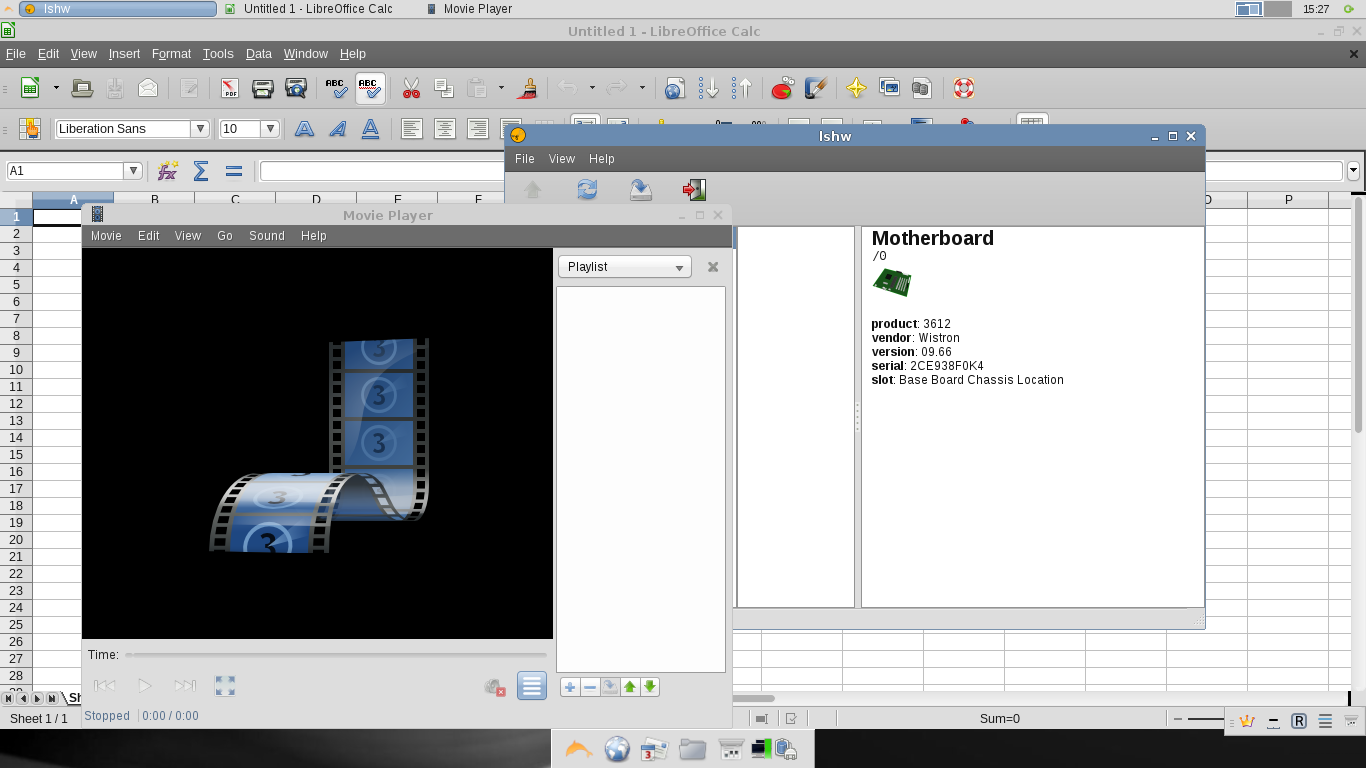
Task: Open the Sound menu in Movie Player
Action: tap(267, 236)
